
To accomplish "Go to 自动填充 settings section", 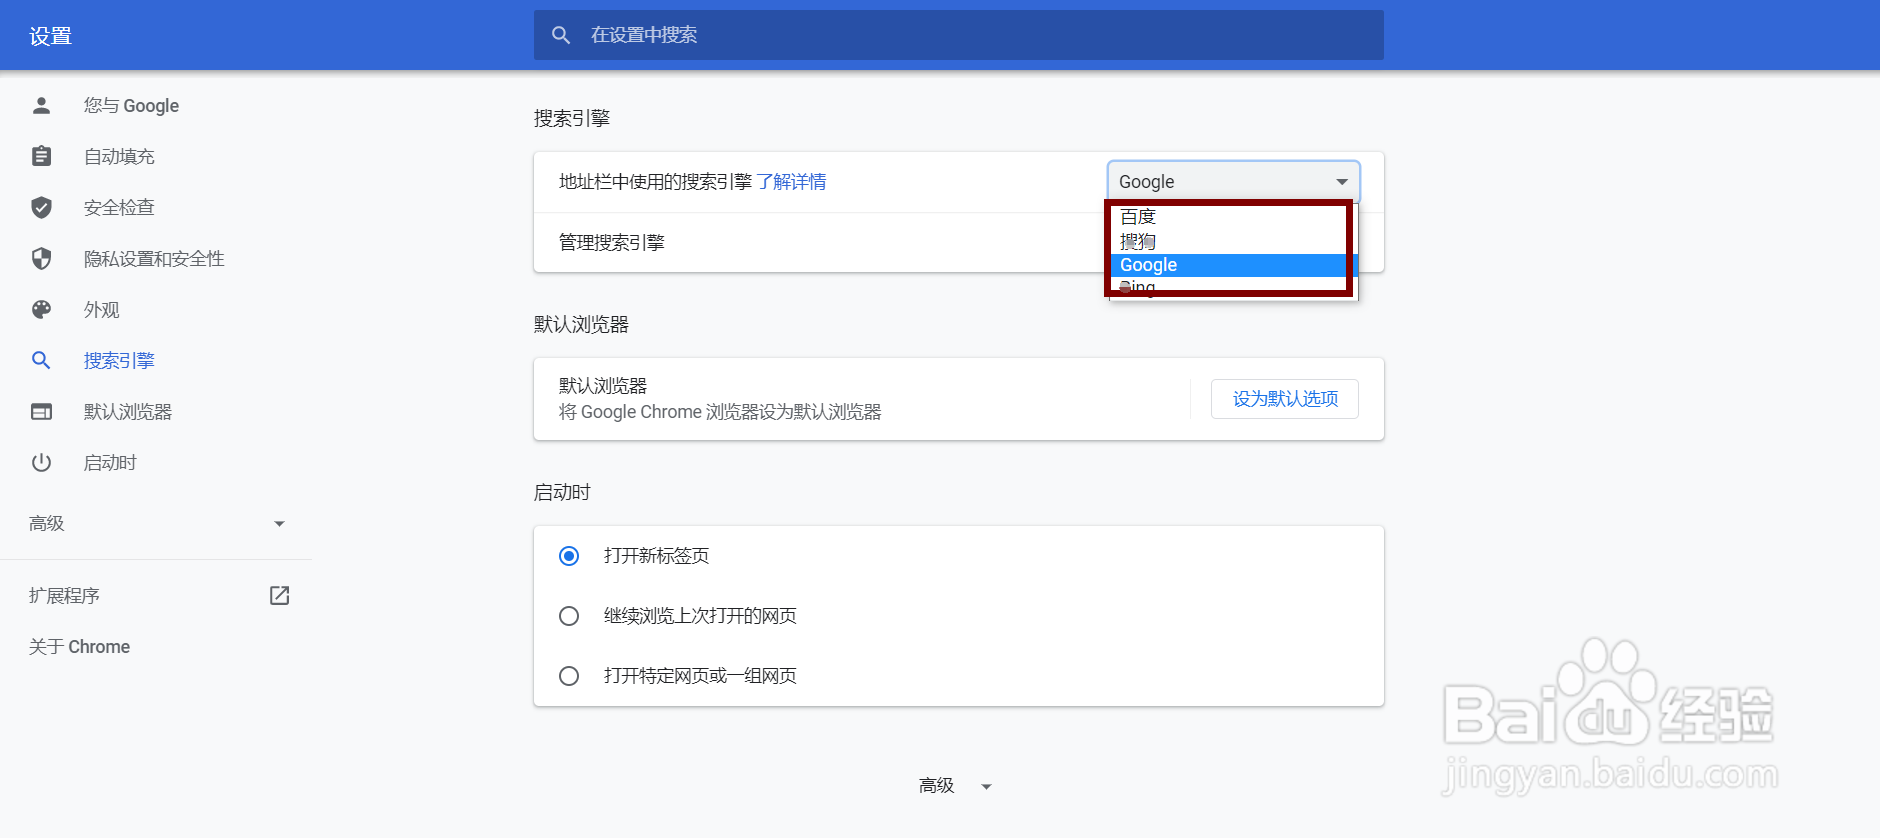I will (x=119, y=156).
